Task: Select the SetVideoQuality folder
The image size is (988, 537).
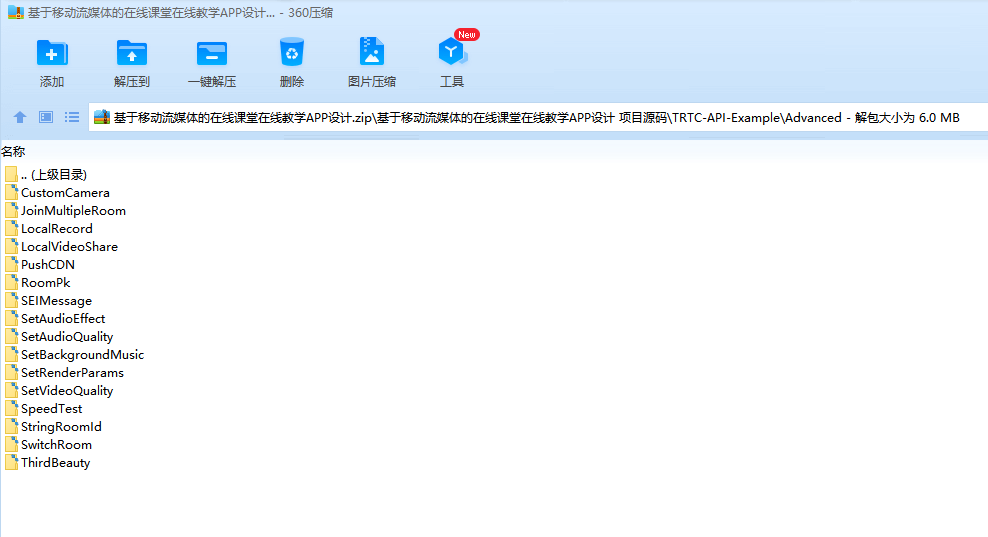Action: 59,391
